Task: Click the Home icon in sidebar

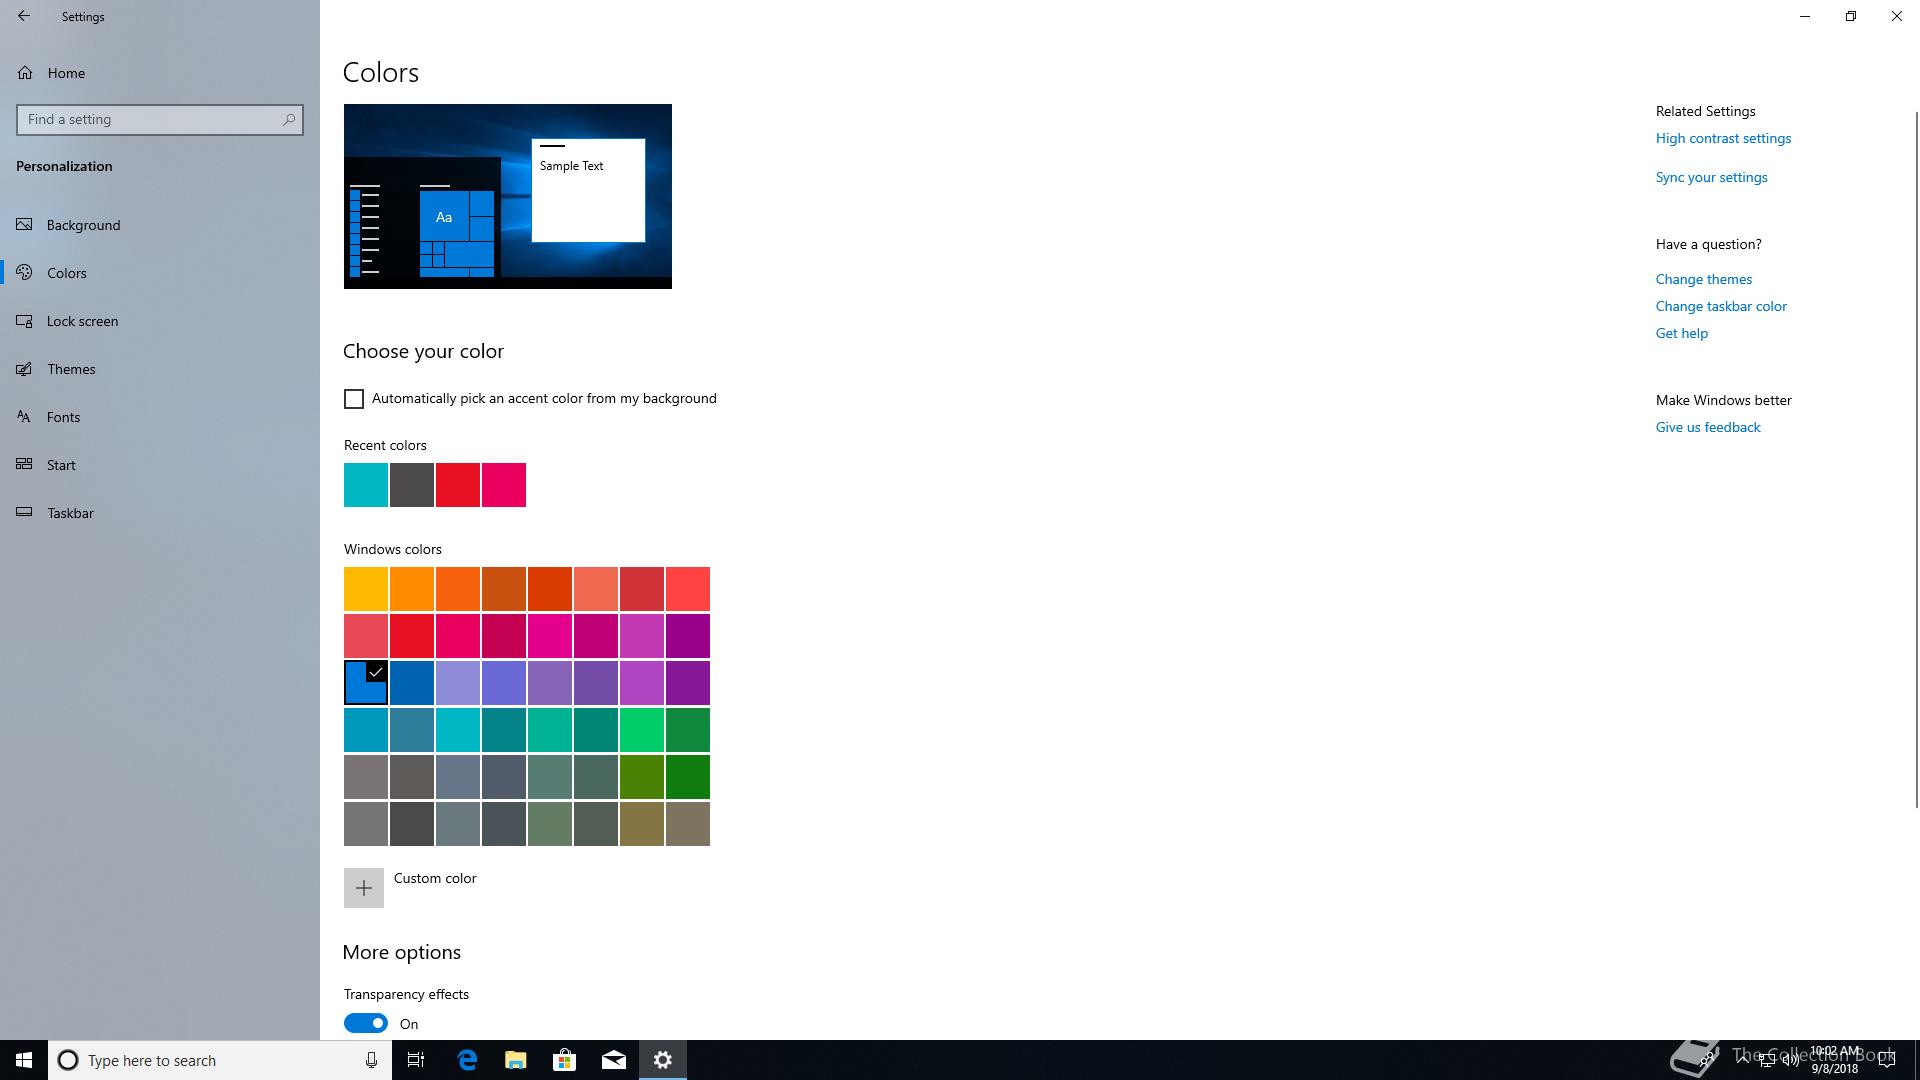Action: pos(25,73)
